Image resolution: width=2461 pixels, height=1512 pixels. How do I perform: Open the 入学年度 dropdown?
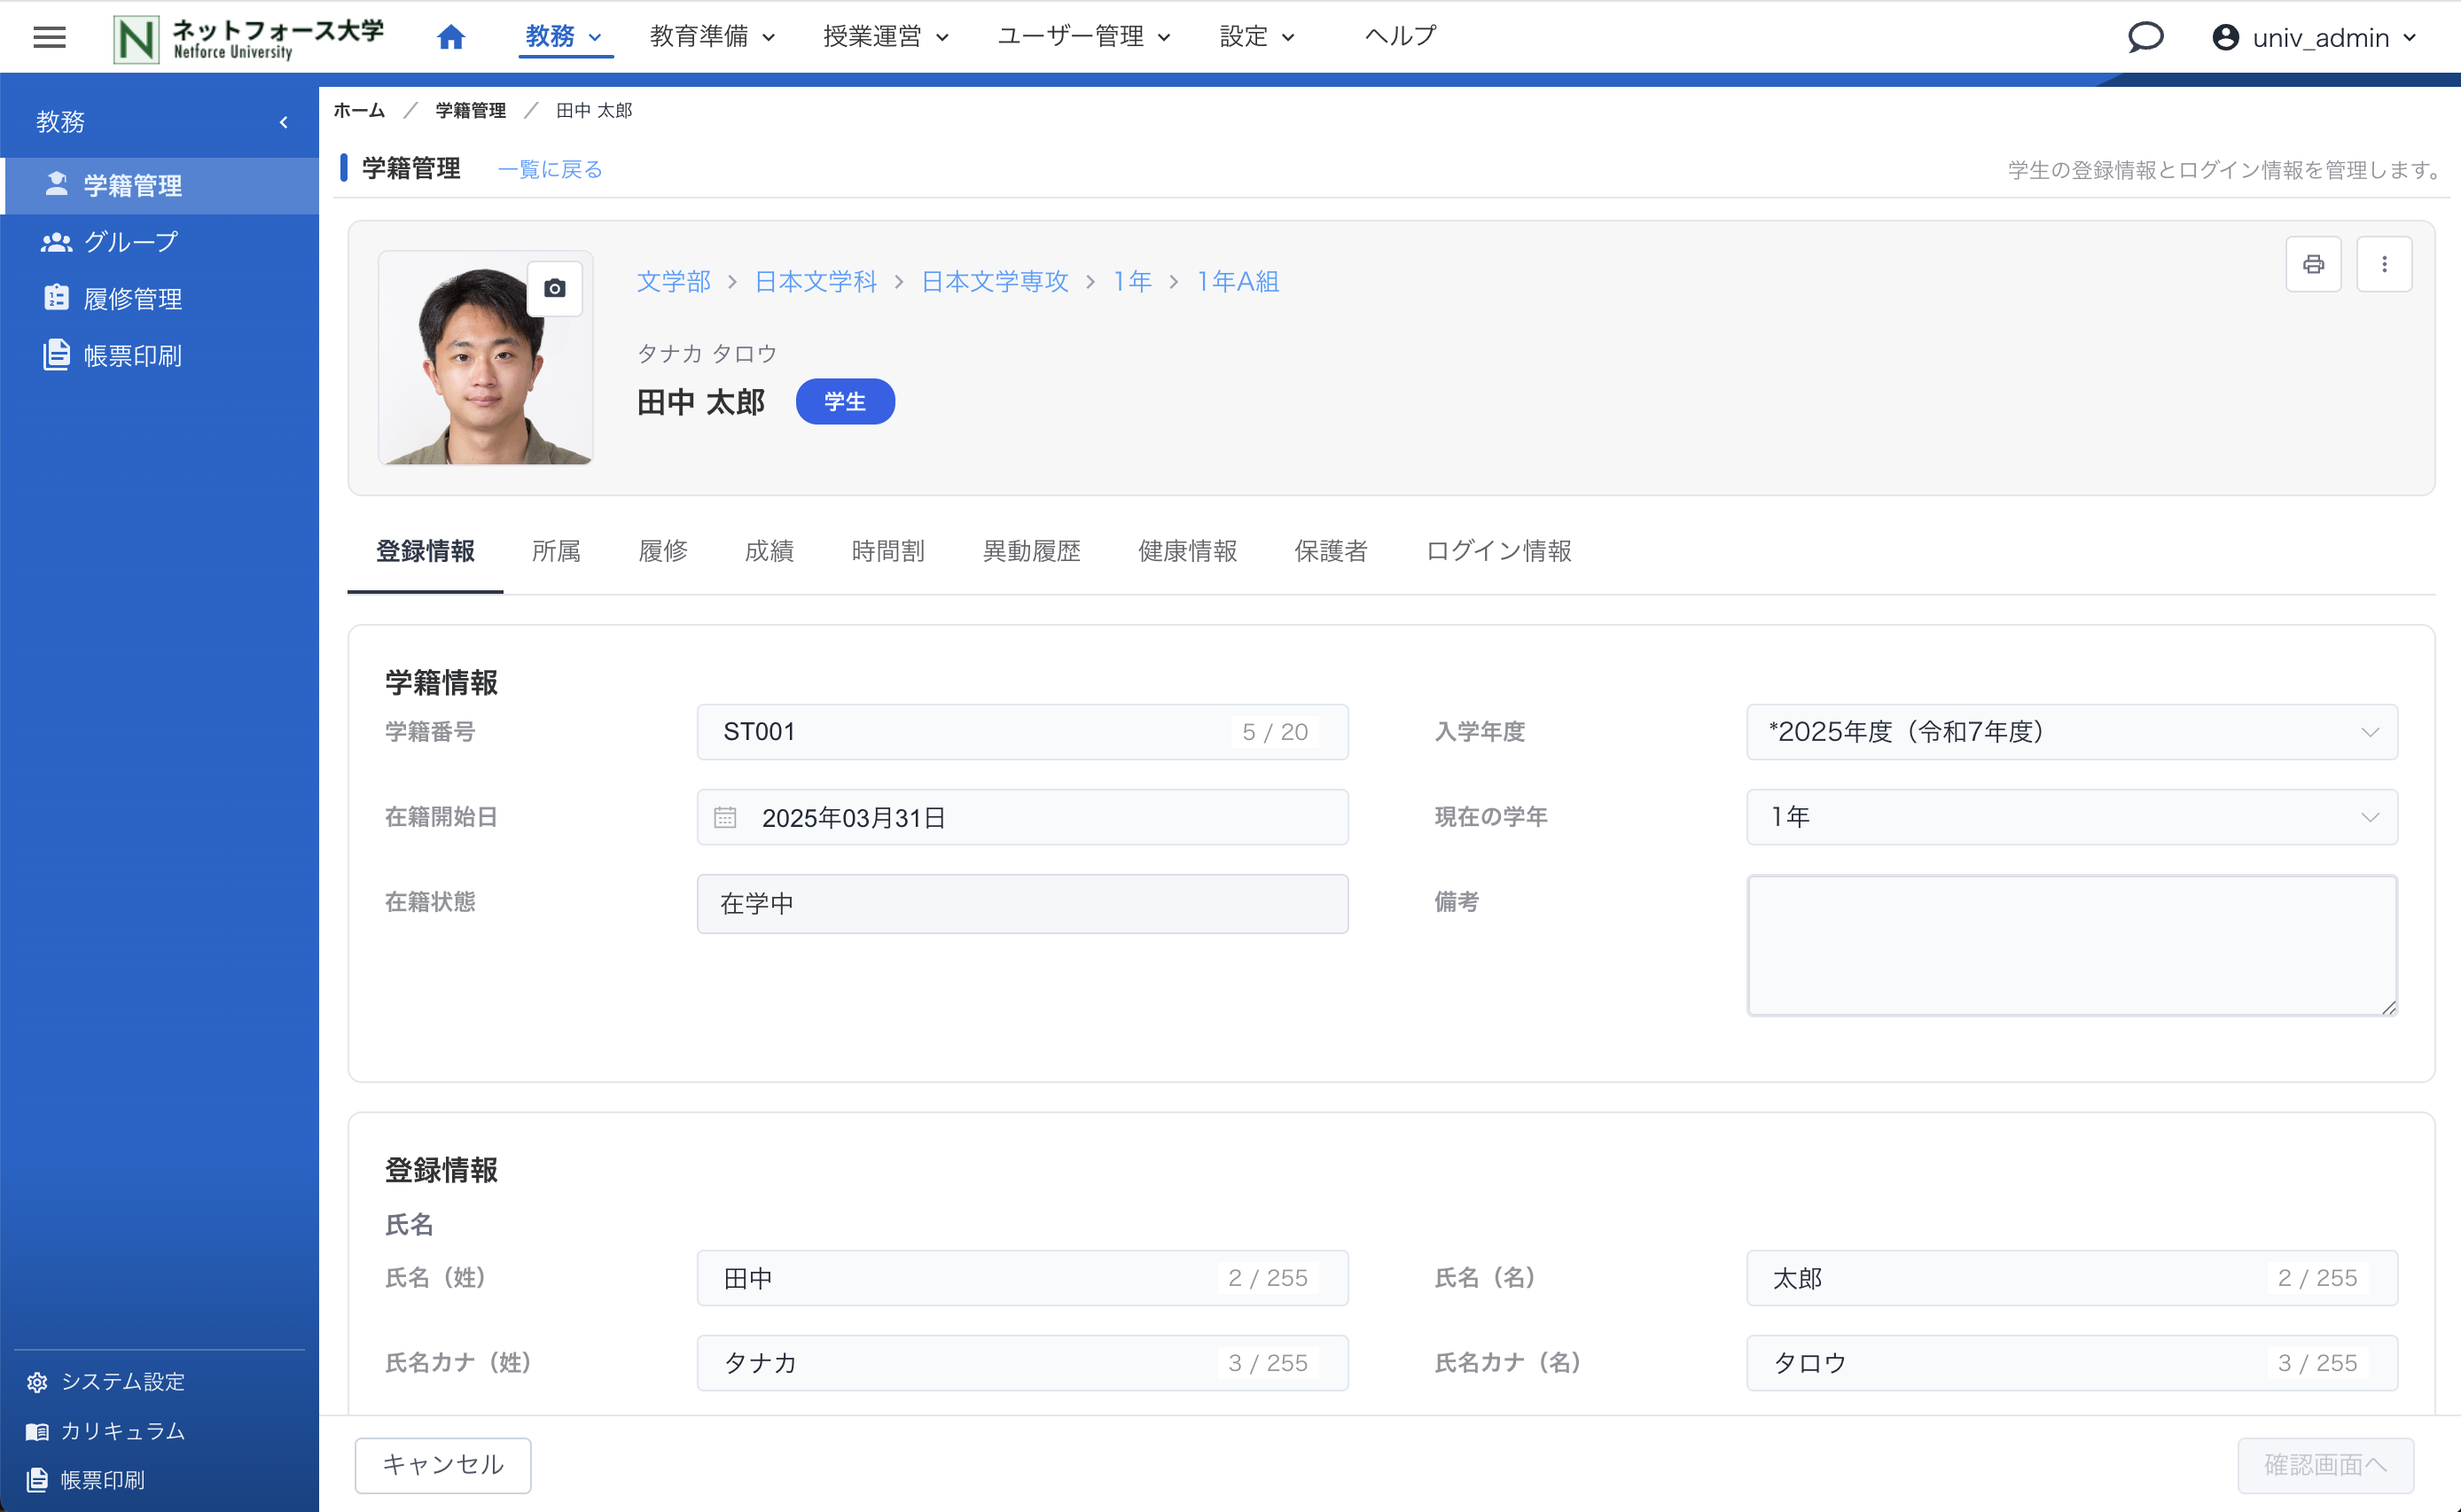(x=2071, y=731)
